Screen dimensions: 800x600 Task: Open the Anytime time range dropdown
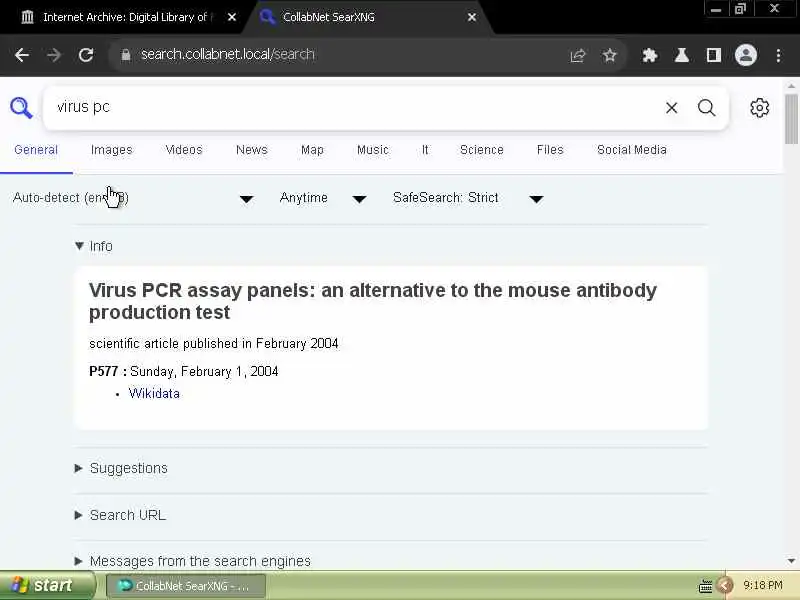(322, 198)
